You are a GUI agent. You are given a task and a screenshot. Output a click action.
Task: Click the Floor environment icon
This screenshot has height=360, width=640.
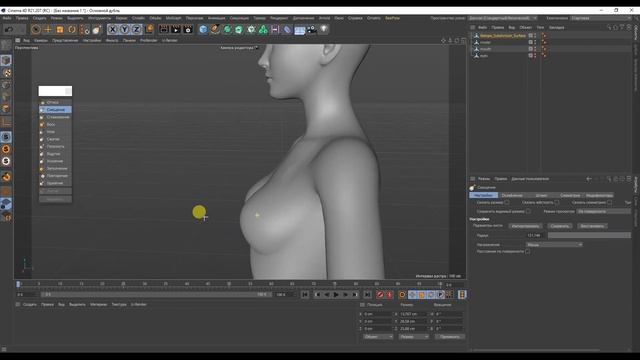pos(300,29)
